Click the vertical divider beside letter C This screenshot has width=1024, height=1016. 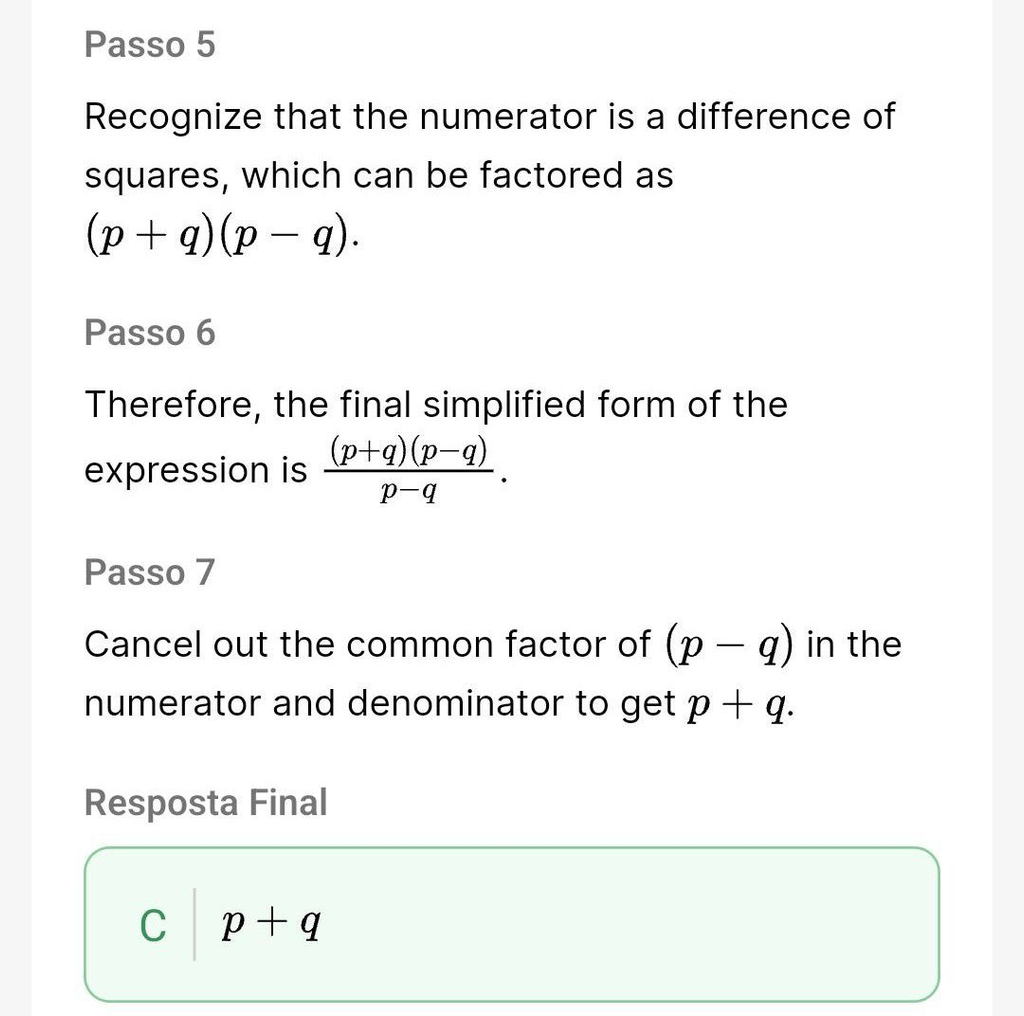point(195,925)
